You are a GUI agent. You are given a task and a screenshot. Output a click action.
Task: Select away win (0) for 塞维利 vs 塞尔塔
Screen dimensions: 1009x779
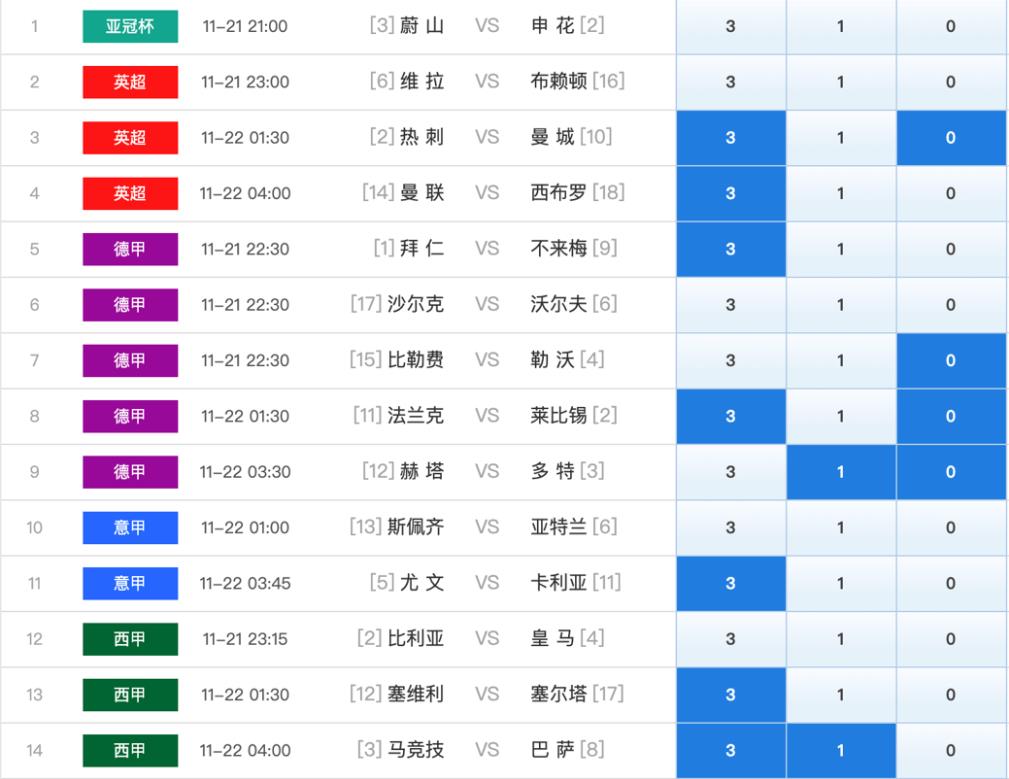[x=951, y=695]
